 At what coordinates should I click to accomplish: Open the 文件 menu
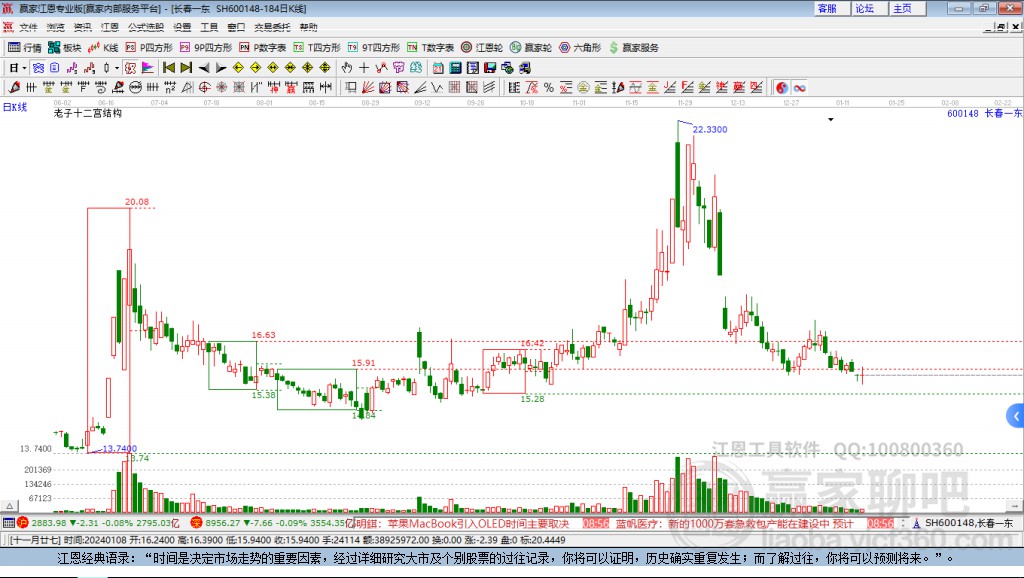(x=28, y=27)
